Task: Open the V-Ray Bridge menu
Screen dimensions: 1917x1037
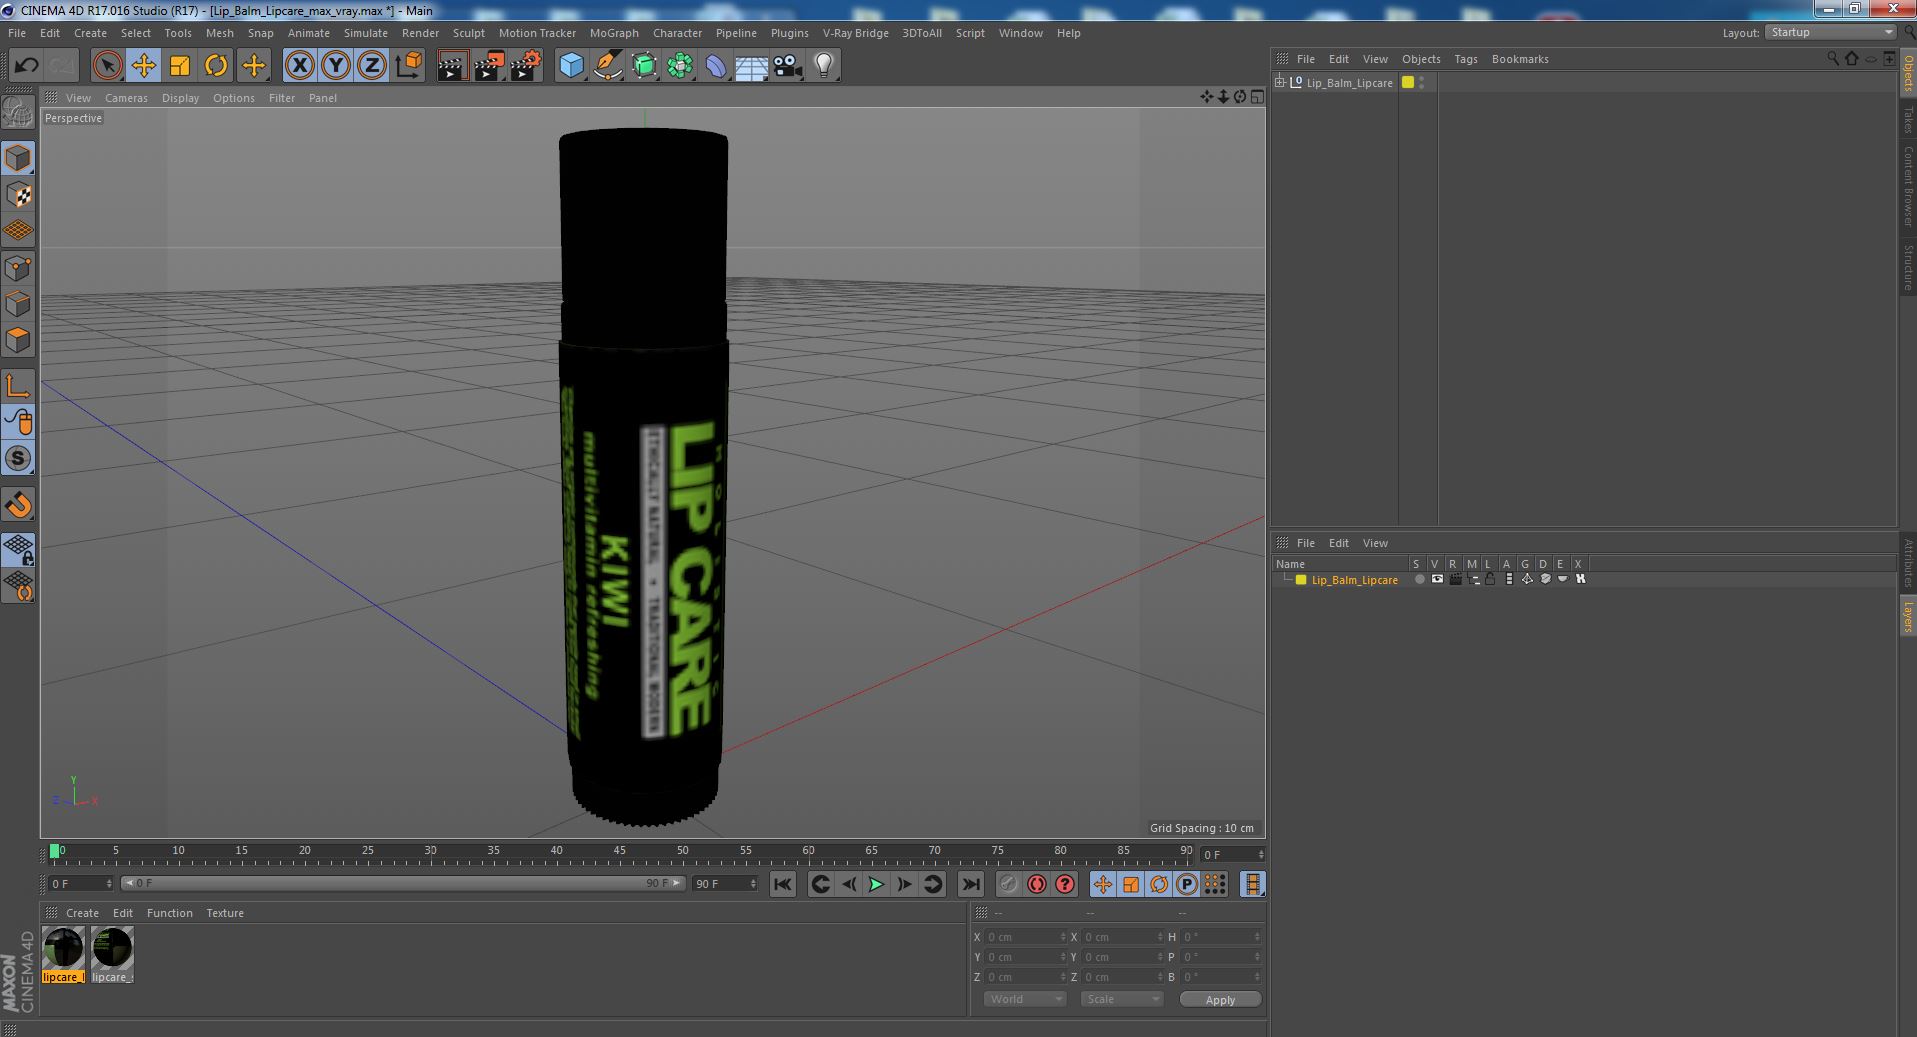Action: click(x=855, y=33)
